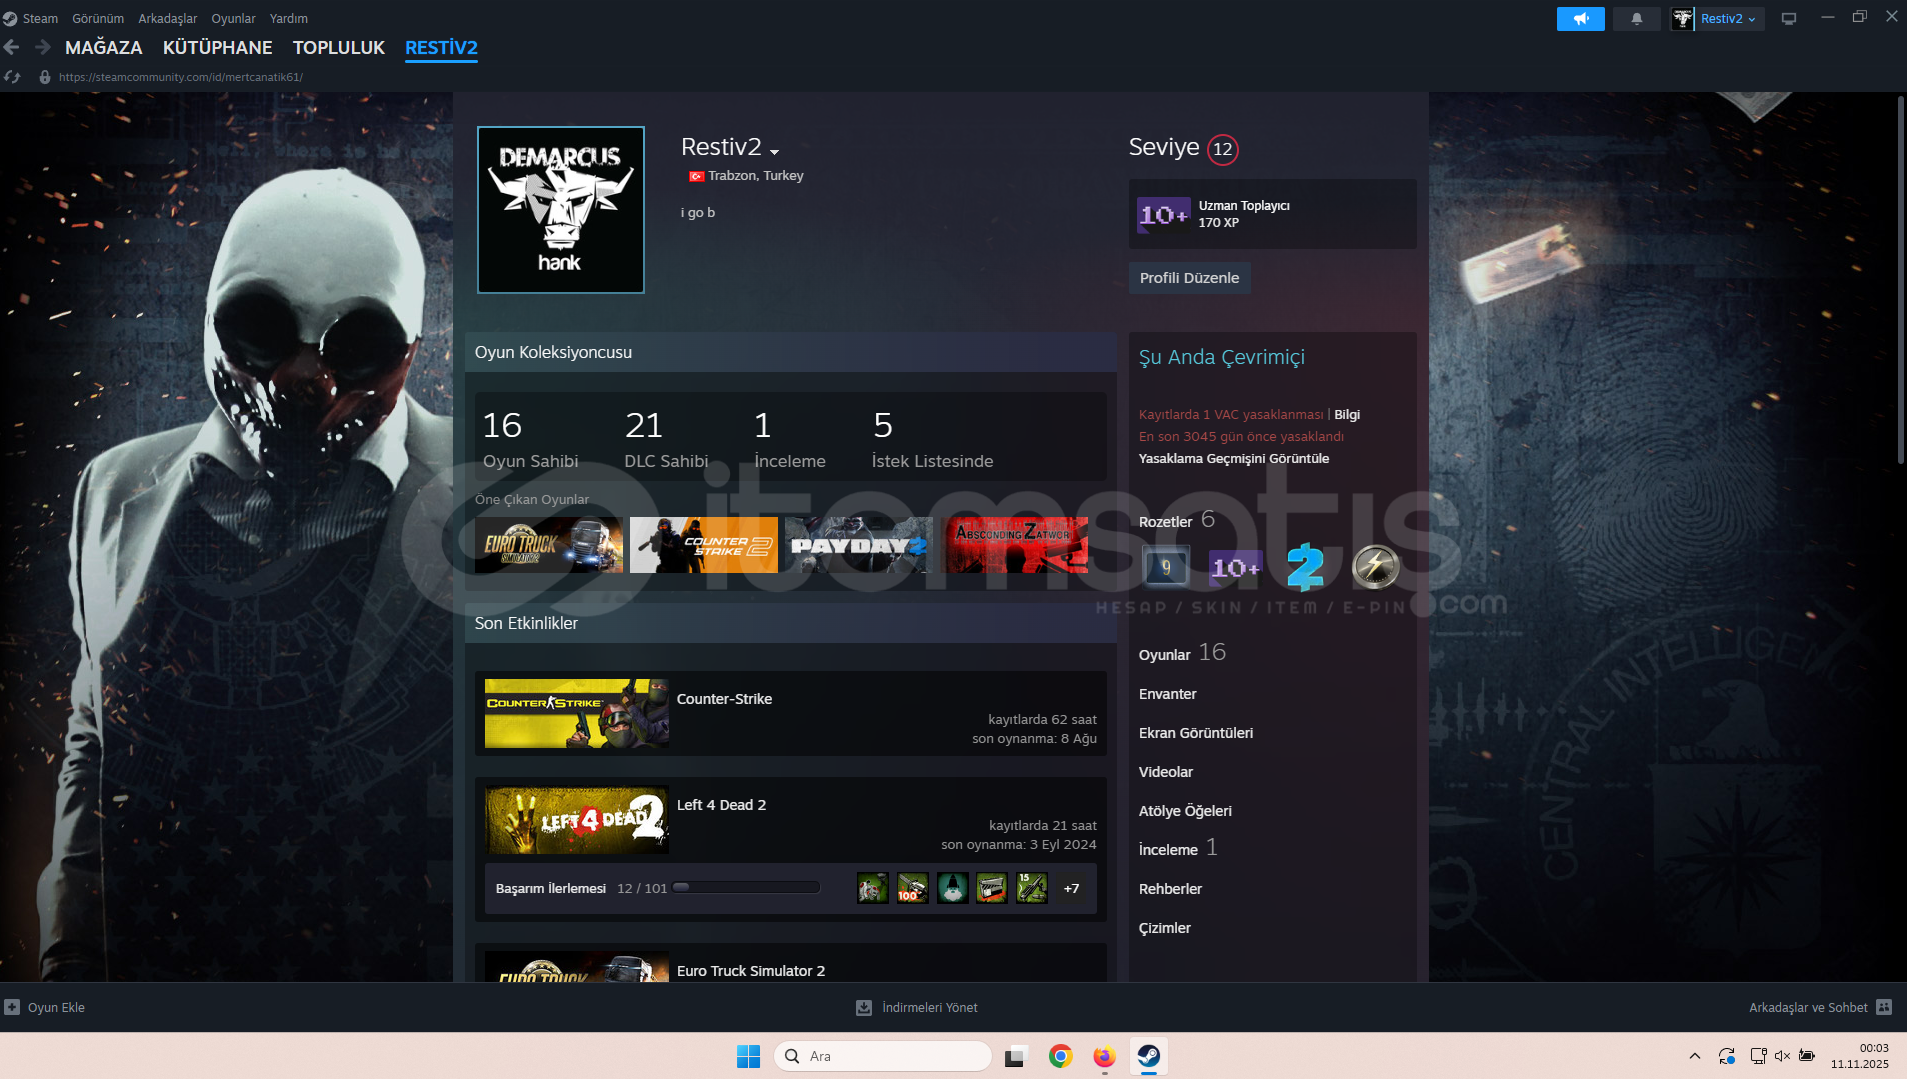The width and height of the screenshot is (1907, 1079).
Task: Select the RESTİV2 profile tab
Action: tap(441, 47)
